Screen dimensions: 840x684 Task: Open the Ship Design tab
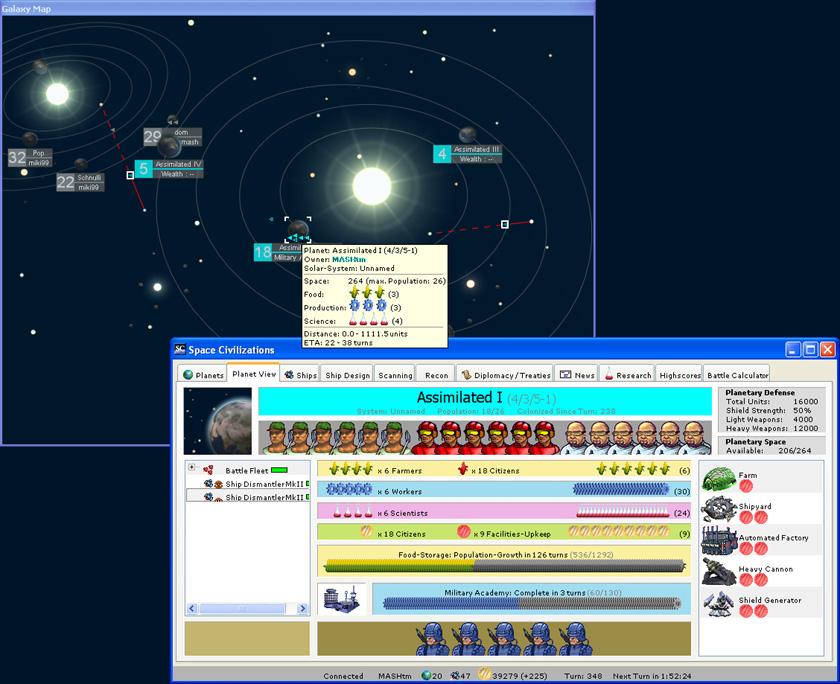347,375
